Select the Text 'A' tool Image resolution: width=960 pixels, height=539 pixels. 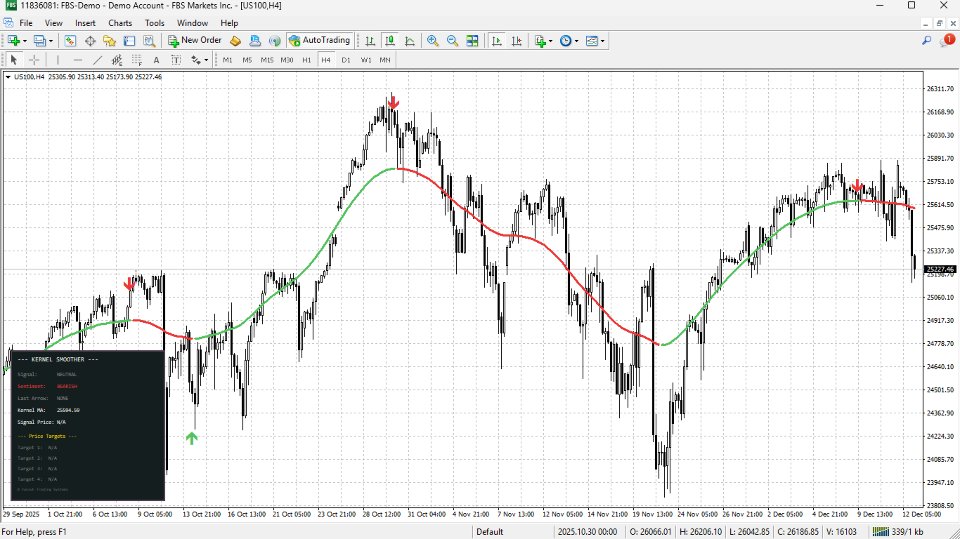156,60
